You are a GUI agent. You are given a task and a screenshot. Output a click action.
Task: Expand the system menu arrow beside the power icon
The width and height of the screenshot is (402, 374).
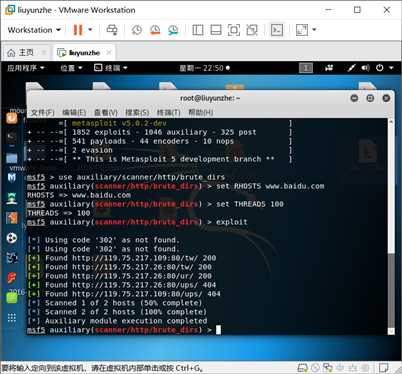(x=391, y=68)
